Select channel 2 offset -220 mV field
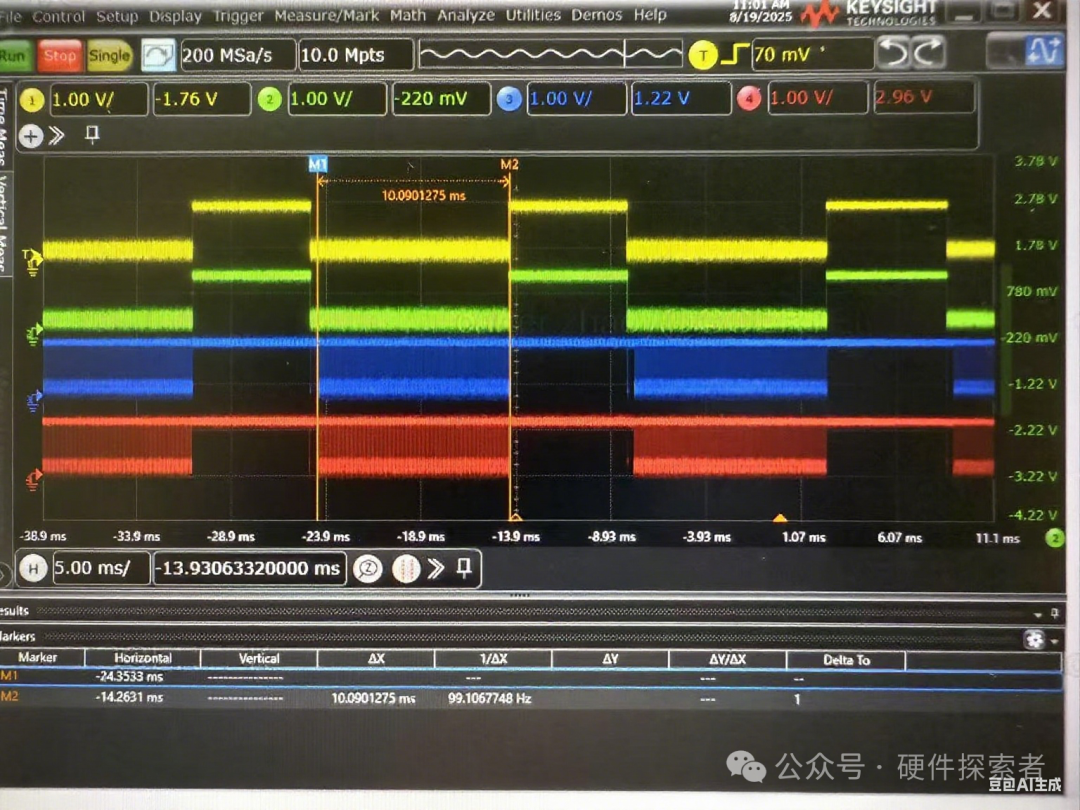 tap(441, 98)
